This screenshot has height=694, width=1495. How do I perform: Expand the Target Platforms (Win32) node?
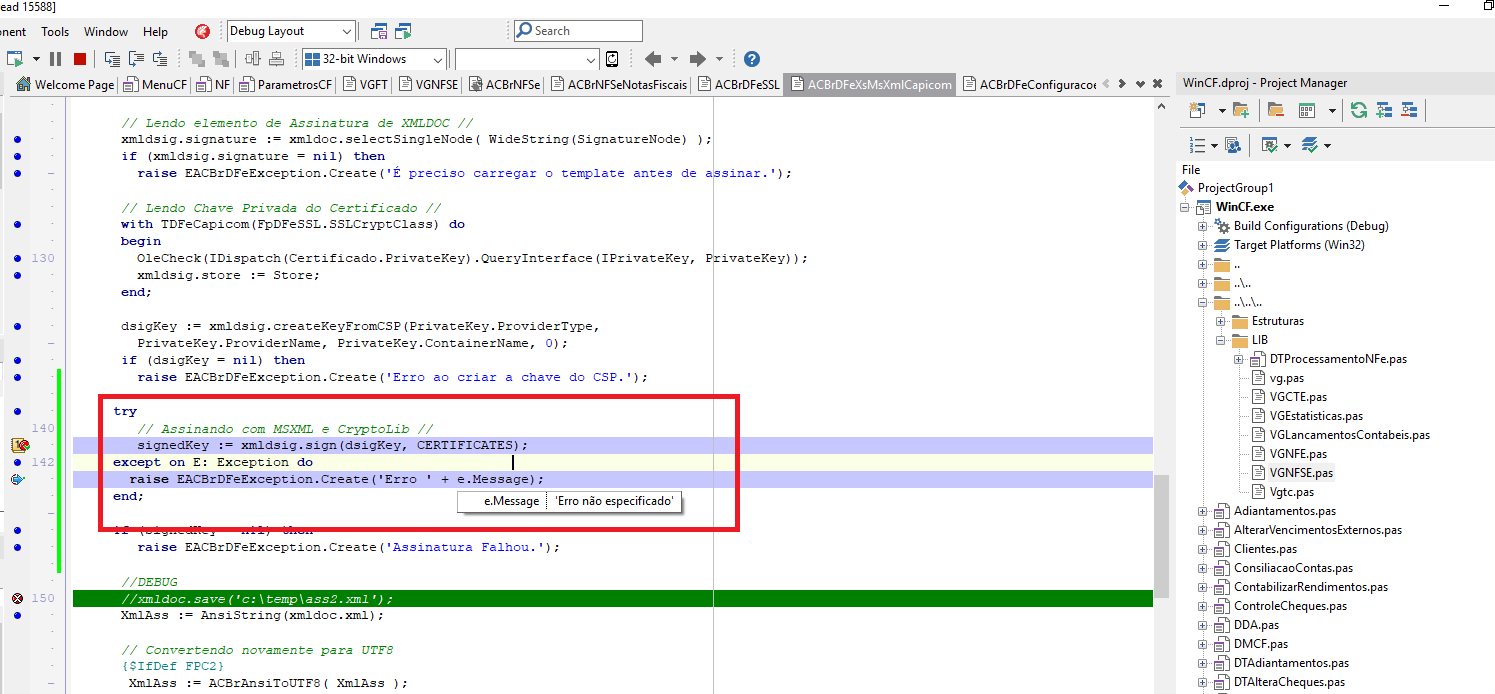1203,245
